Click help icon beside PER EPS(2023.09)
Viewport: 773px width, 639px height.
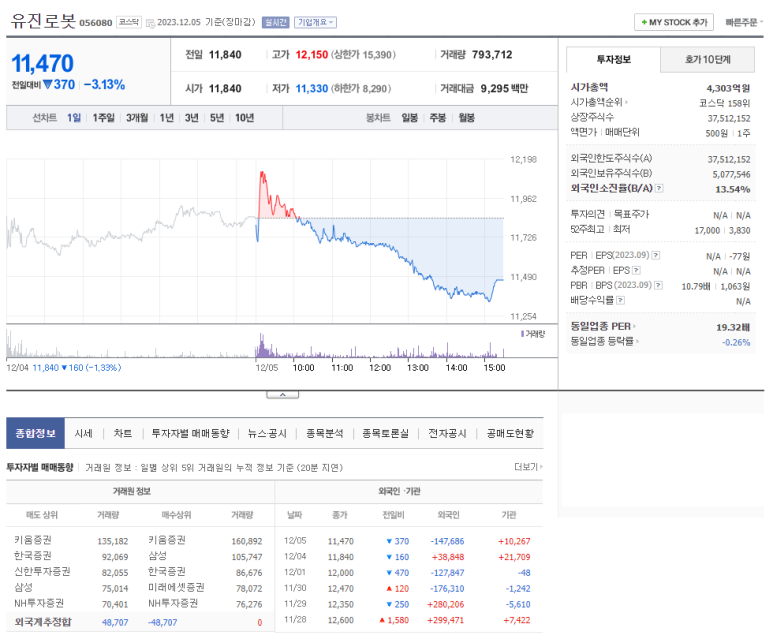[656, 255]
